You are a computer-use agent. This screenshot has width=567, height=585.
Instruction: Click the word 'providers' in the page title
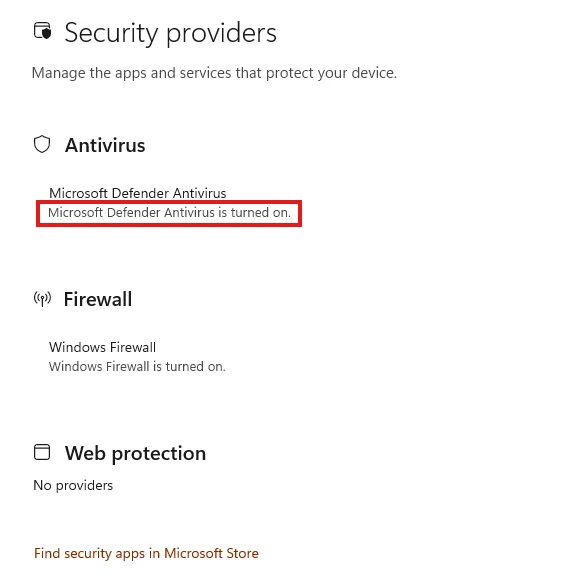[x=221, y=34]
